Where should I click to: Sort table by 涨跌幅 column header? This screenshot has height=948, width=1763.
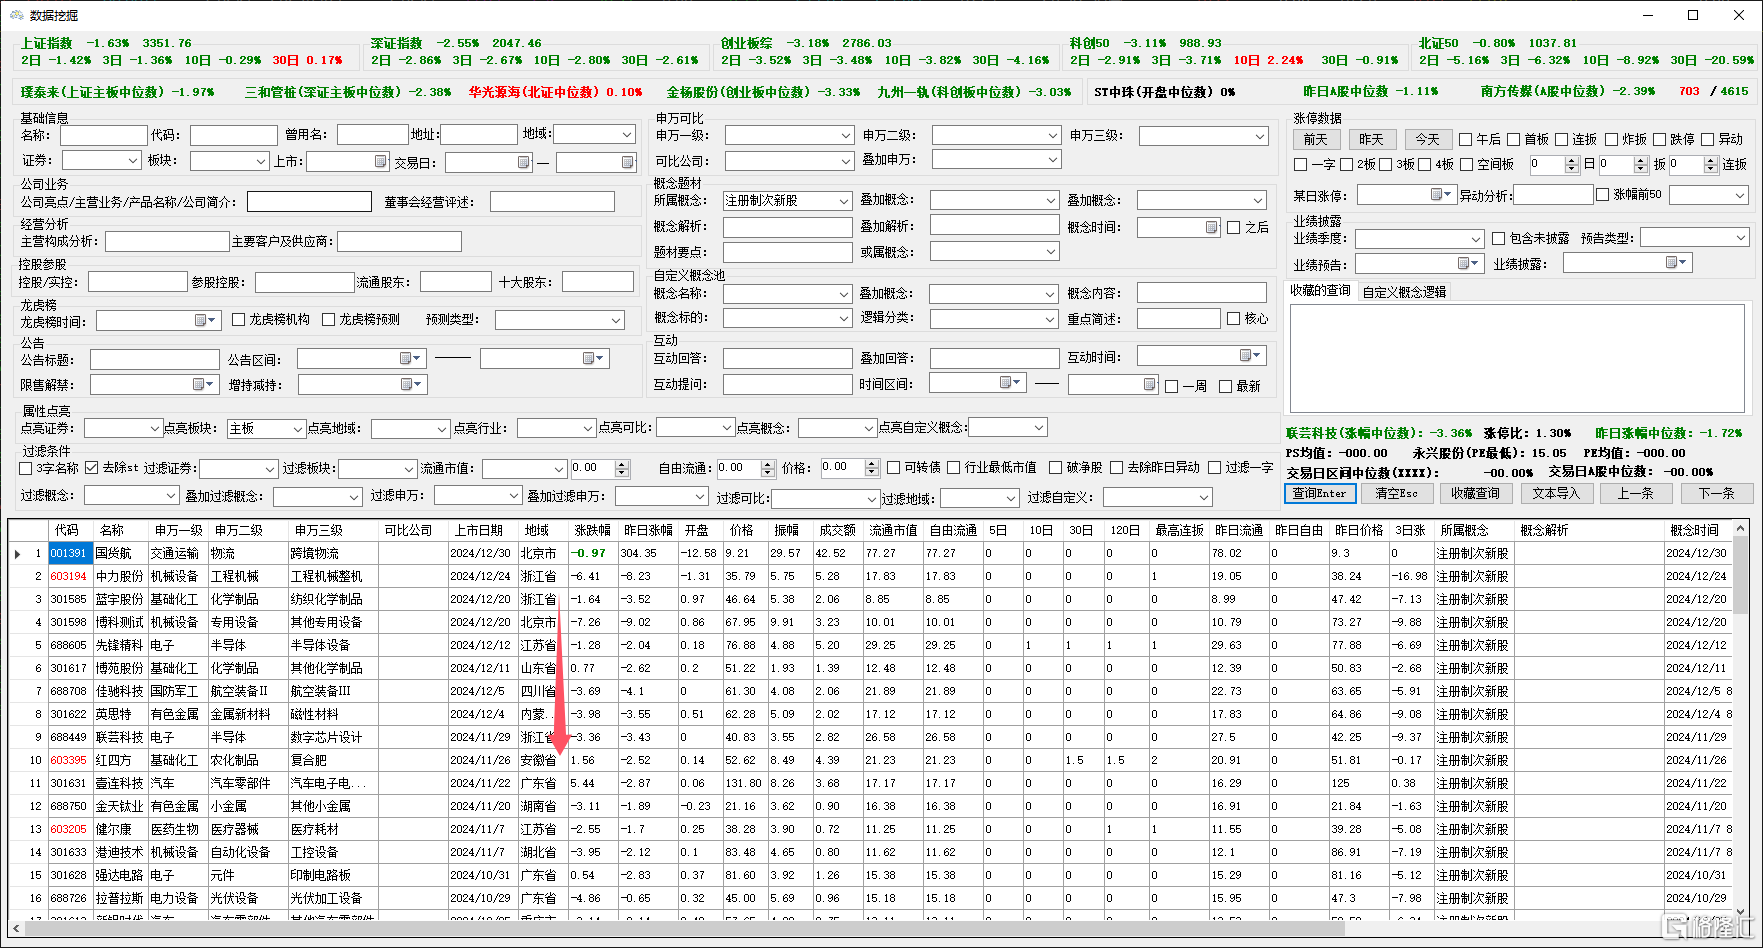pyautogui.click(x=592, y=530)
